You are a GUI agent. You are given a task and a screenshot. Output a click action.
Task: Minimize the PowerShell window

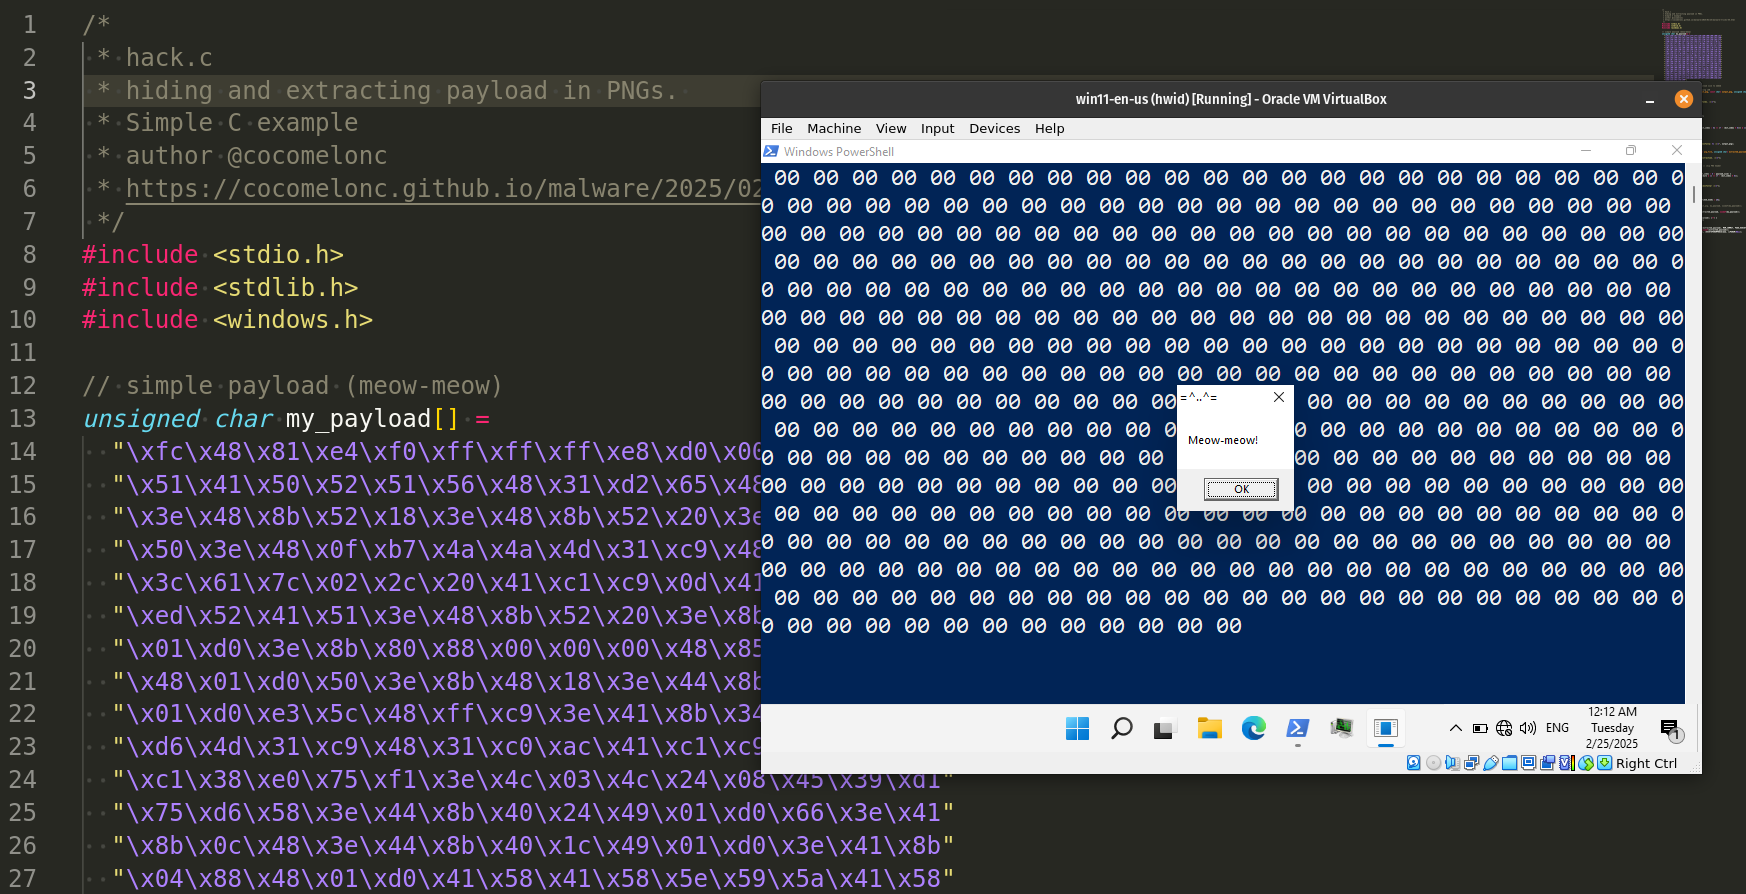1586,151
